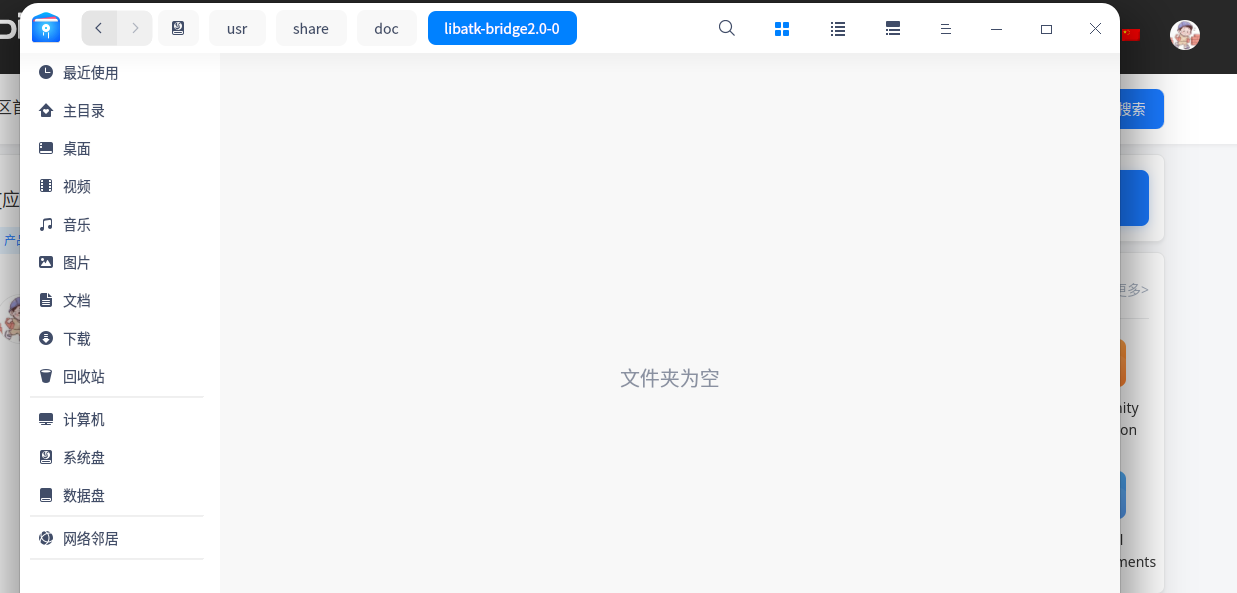Open the 回收站 trash folder
Viewport: 1237px width, 593px height.
point(84,376)
